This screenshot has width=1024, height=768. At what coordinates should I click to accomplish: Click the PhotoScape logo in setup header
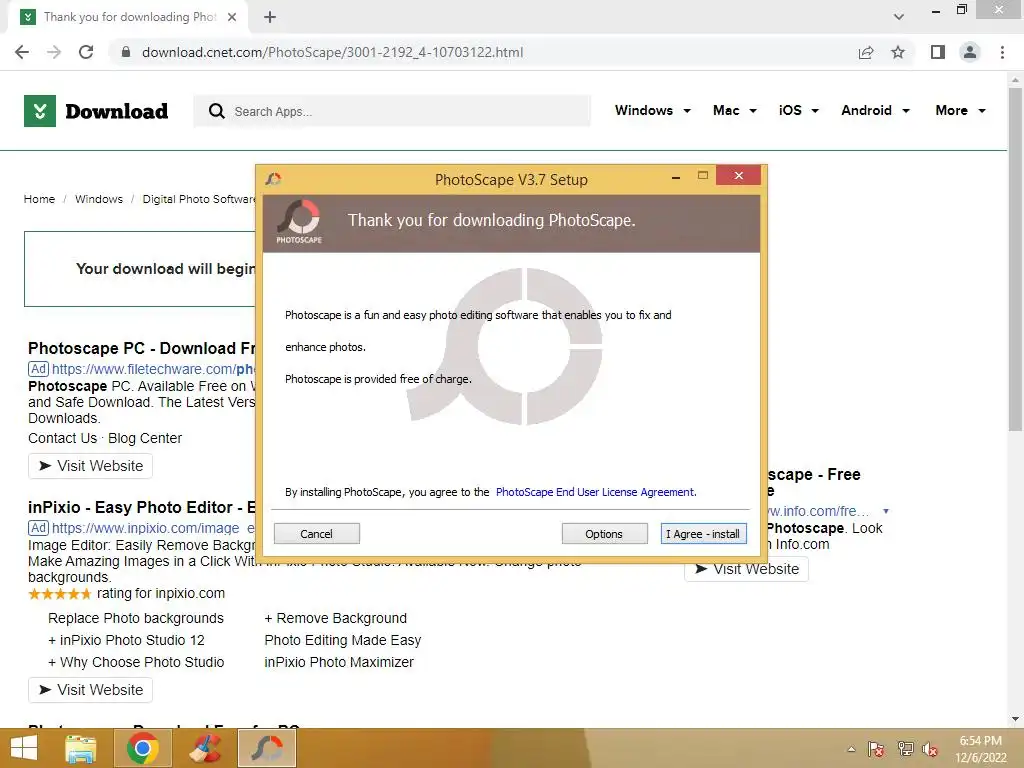[299, 222]
